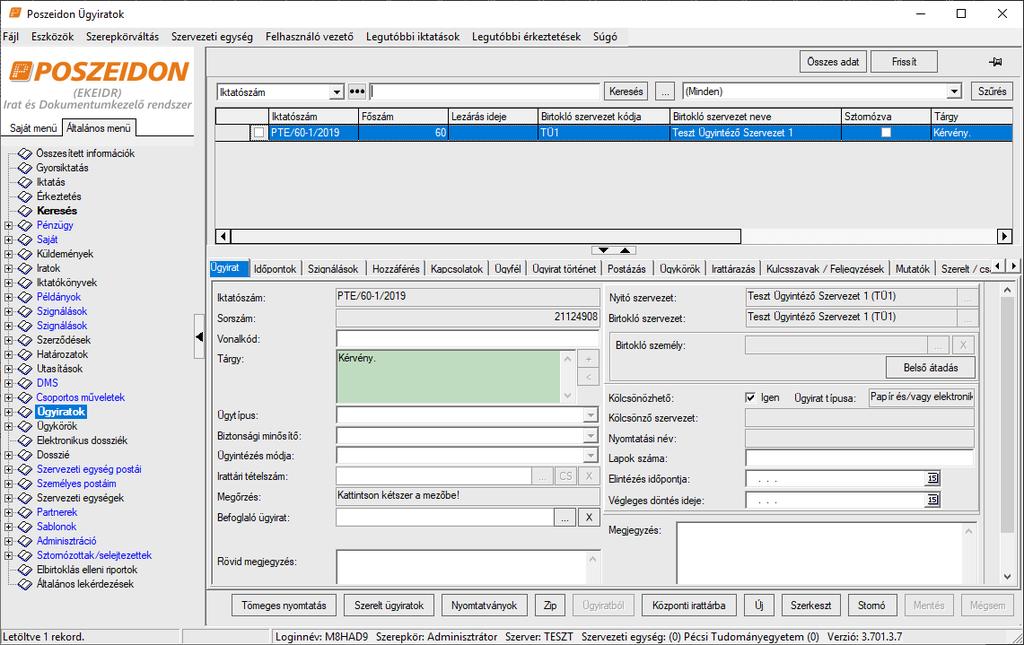The width and height of the screenshot is (1024, 645).
Task: Expand the Pénzügy tree node
Action: point(8,225)
